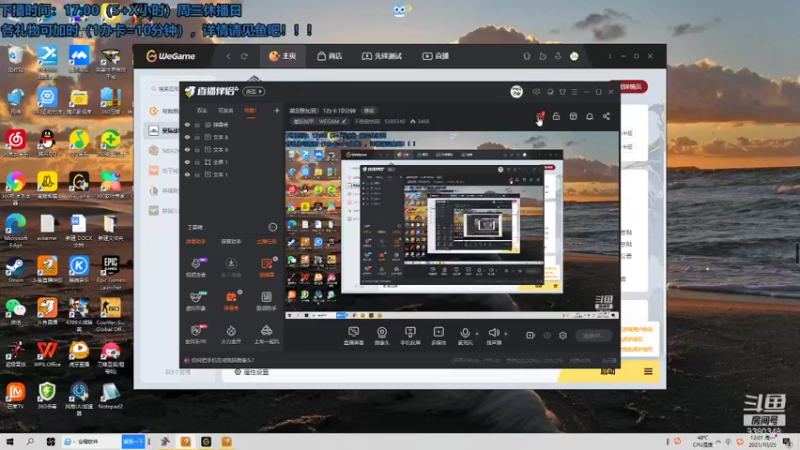Share the live room link icon
Screen dimensions: 800x450
[x=606, y=116]
